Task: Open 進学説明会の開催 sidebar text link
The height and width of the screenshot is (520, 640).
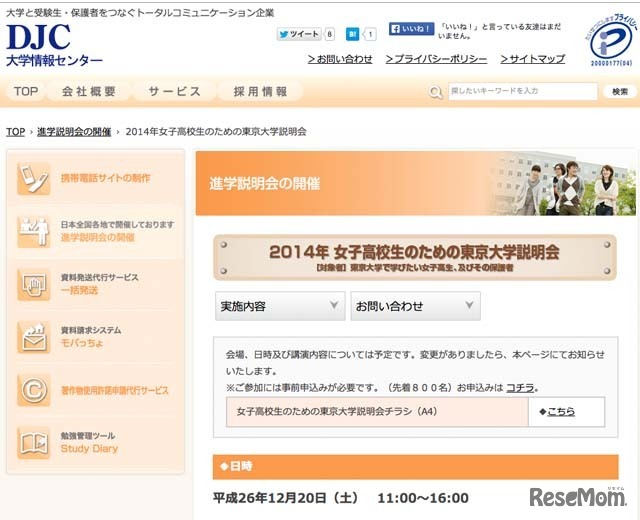Action: (98, 237)
